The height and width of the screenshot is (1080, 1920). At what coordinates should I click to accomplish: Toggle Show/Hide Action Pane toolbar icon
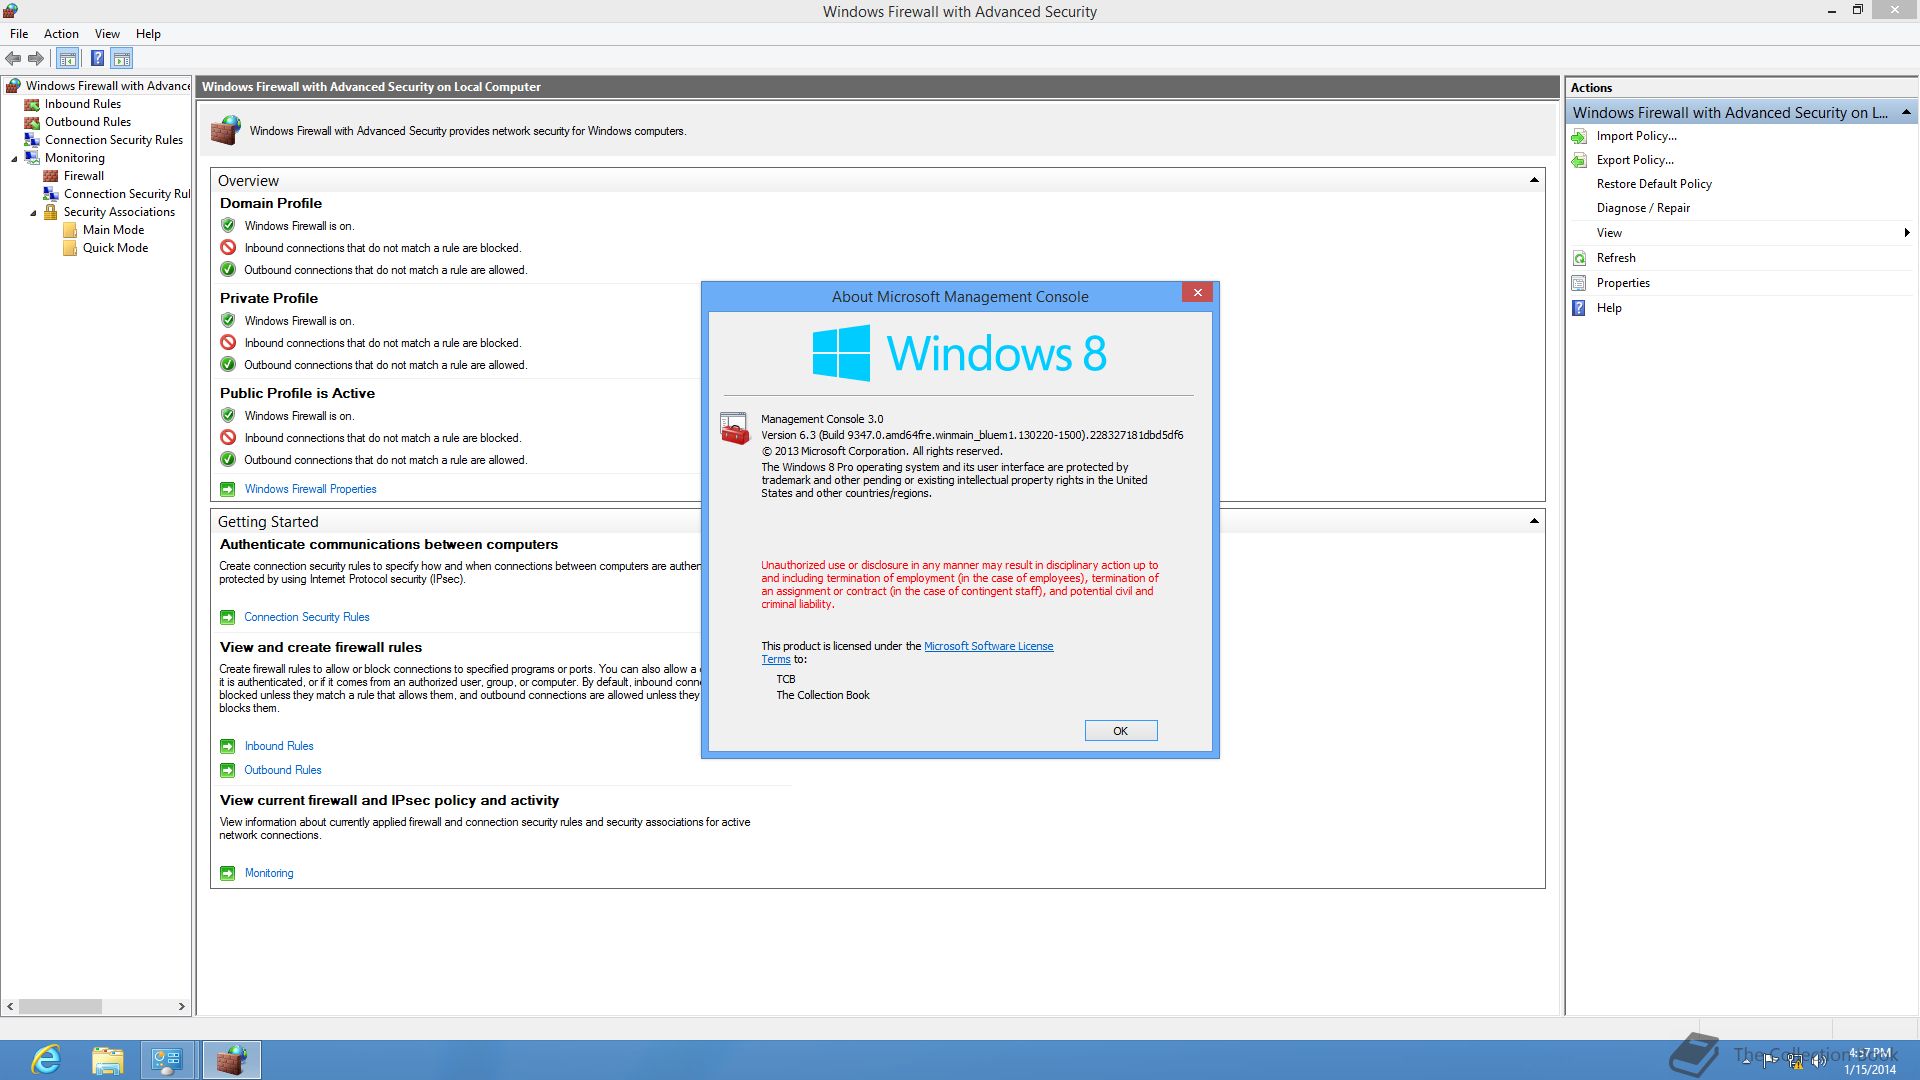tap(122, 58)
